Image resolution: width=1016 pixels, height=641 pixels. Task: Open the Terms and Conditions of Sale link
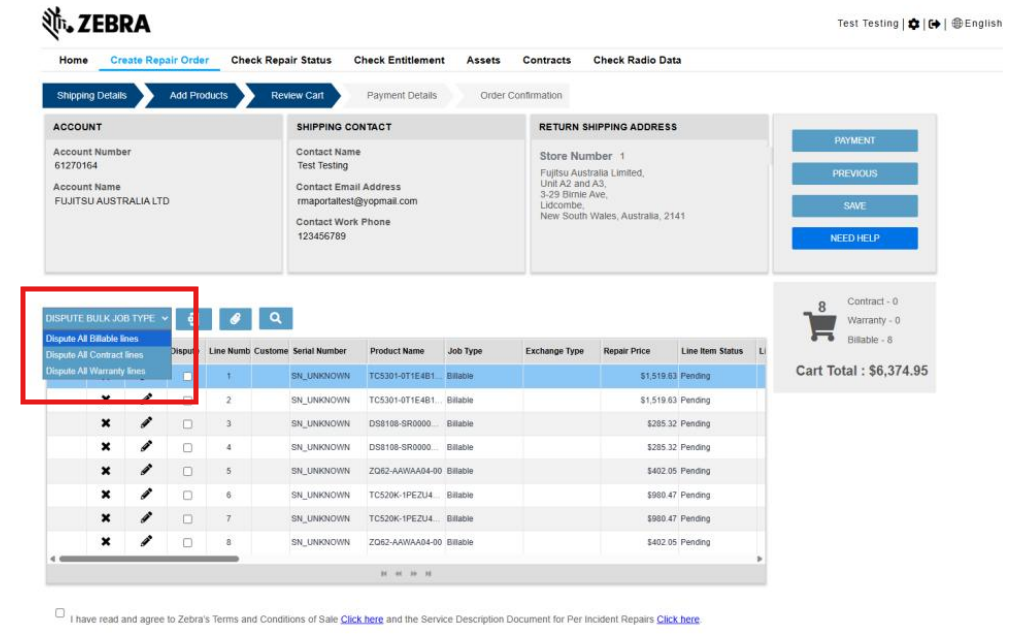[x=362, y=620]
